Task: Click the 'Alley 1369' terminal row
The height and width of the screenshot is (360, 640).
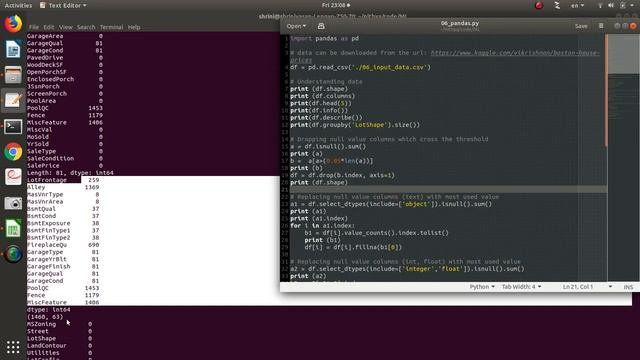Action: [x=63, y=187]
